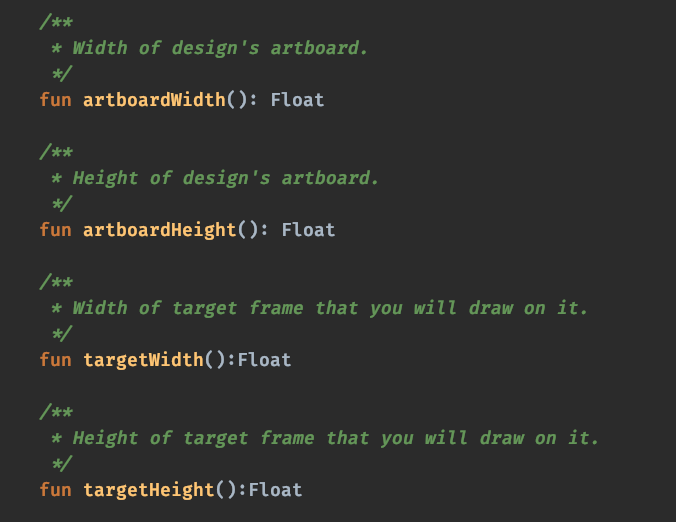Click comment 'Height of design's artboard.'

pyautogui.click(x=225, y=178)
